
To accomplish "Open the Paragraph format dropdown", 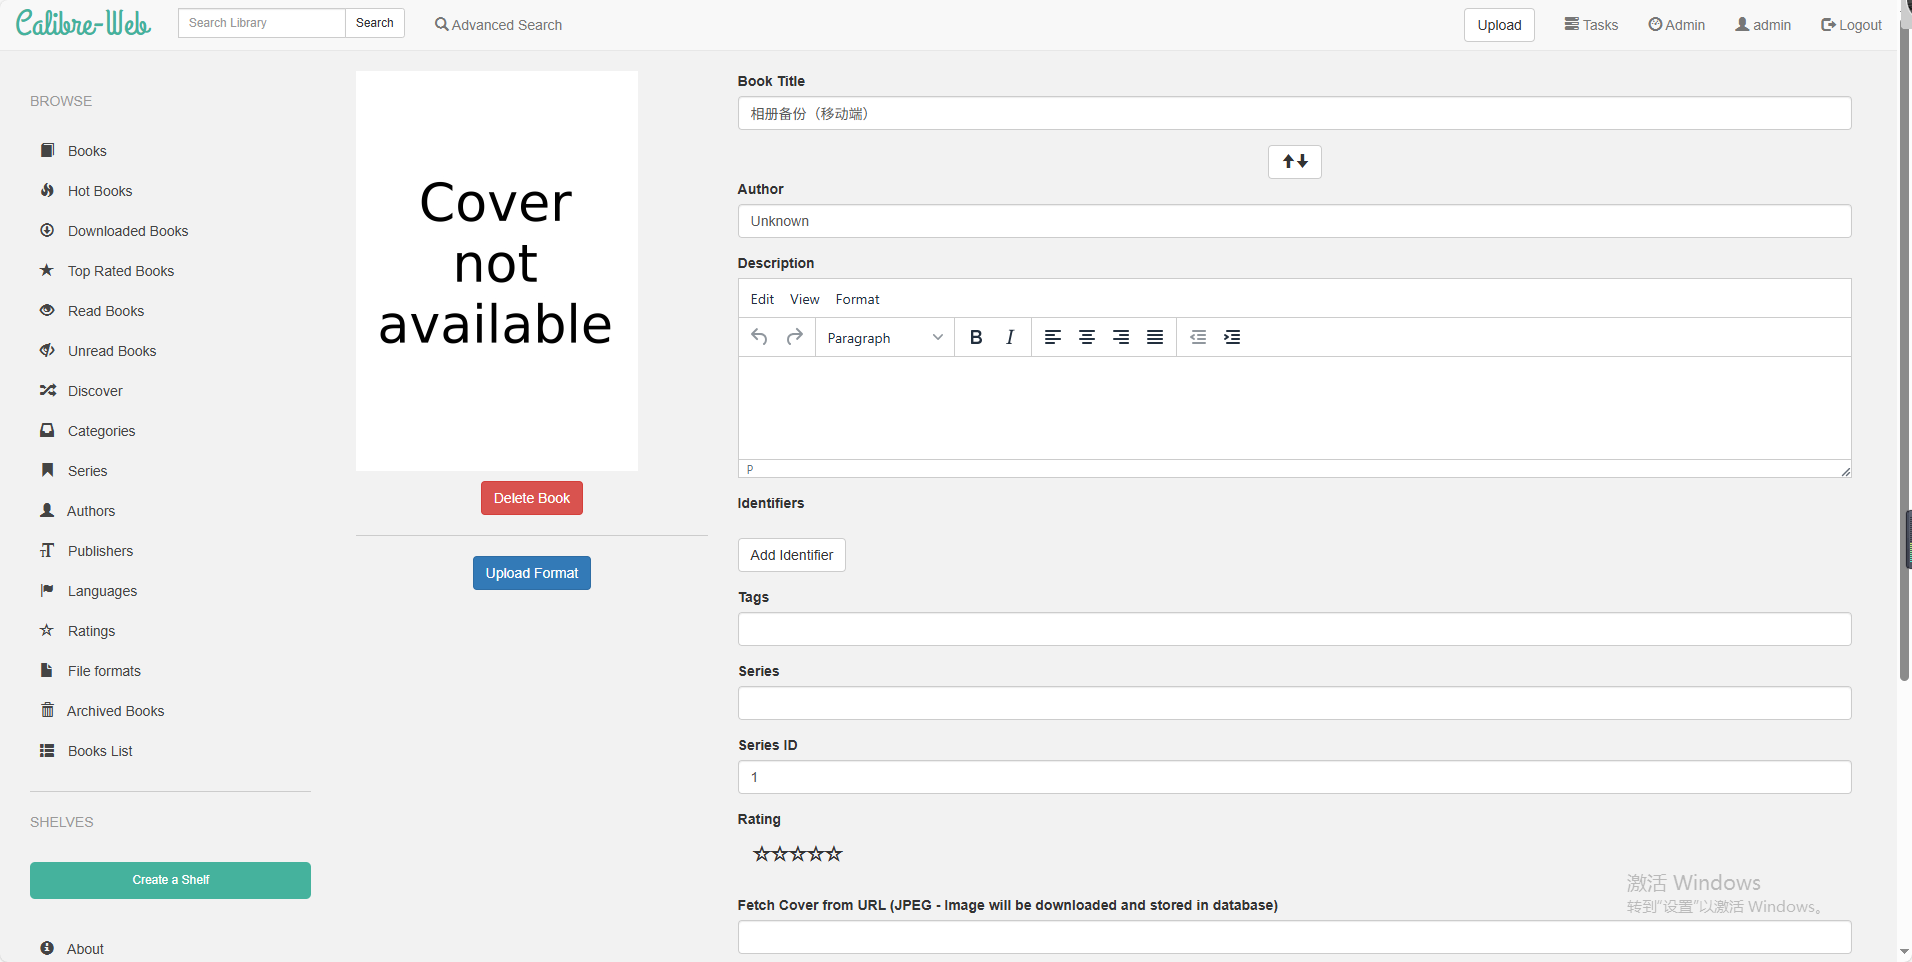I will pos(885,338).
